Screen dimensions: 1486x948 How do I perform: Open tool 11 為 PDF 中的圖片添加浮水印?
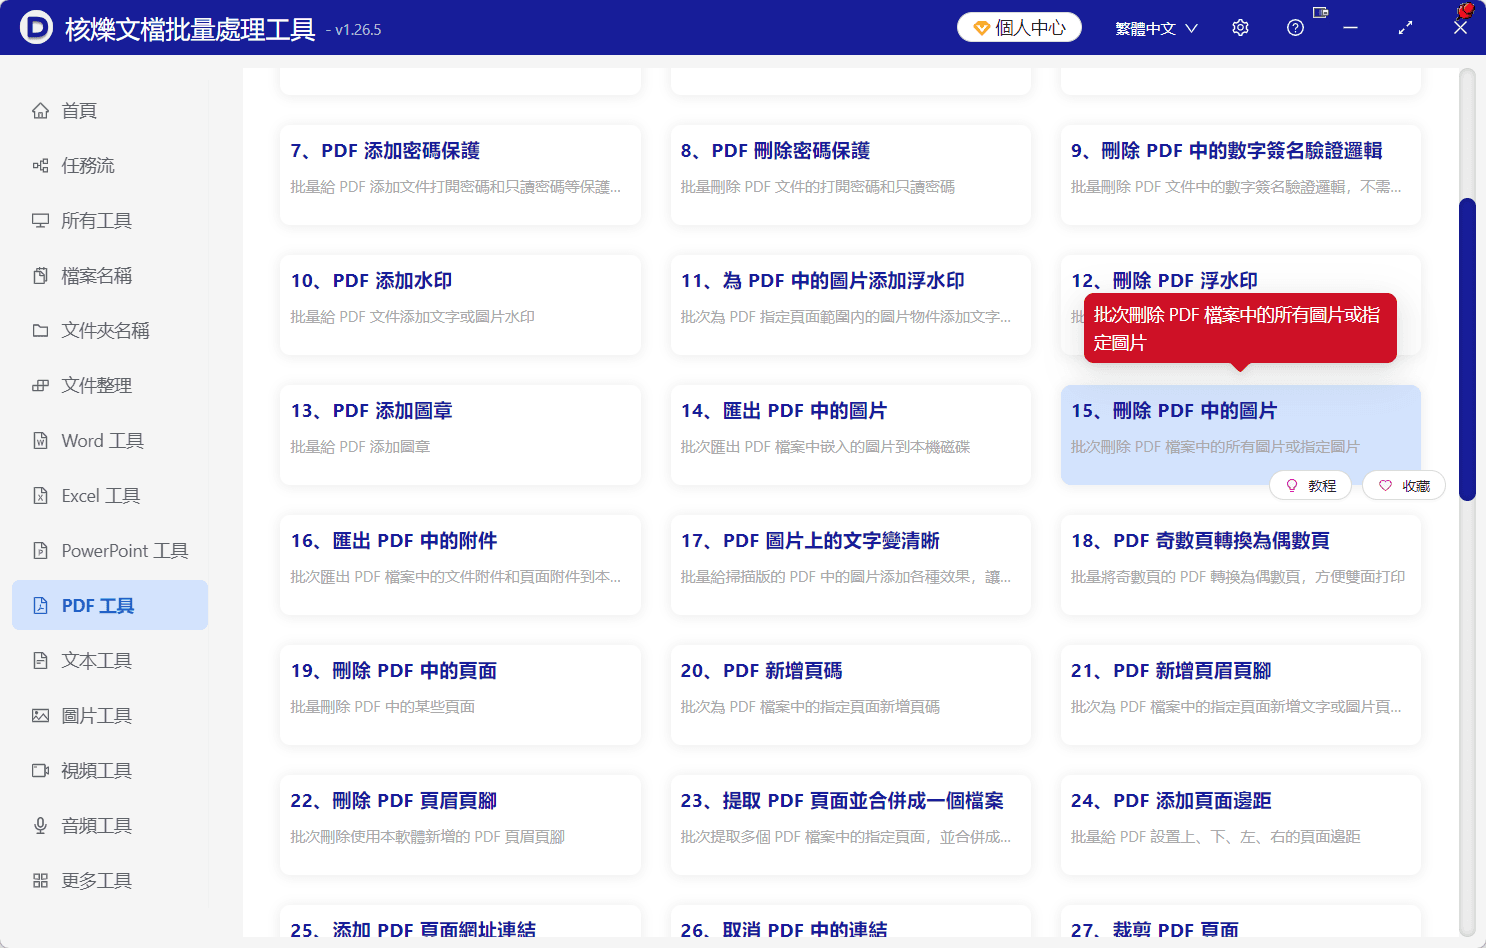pos(850,305)
